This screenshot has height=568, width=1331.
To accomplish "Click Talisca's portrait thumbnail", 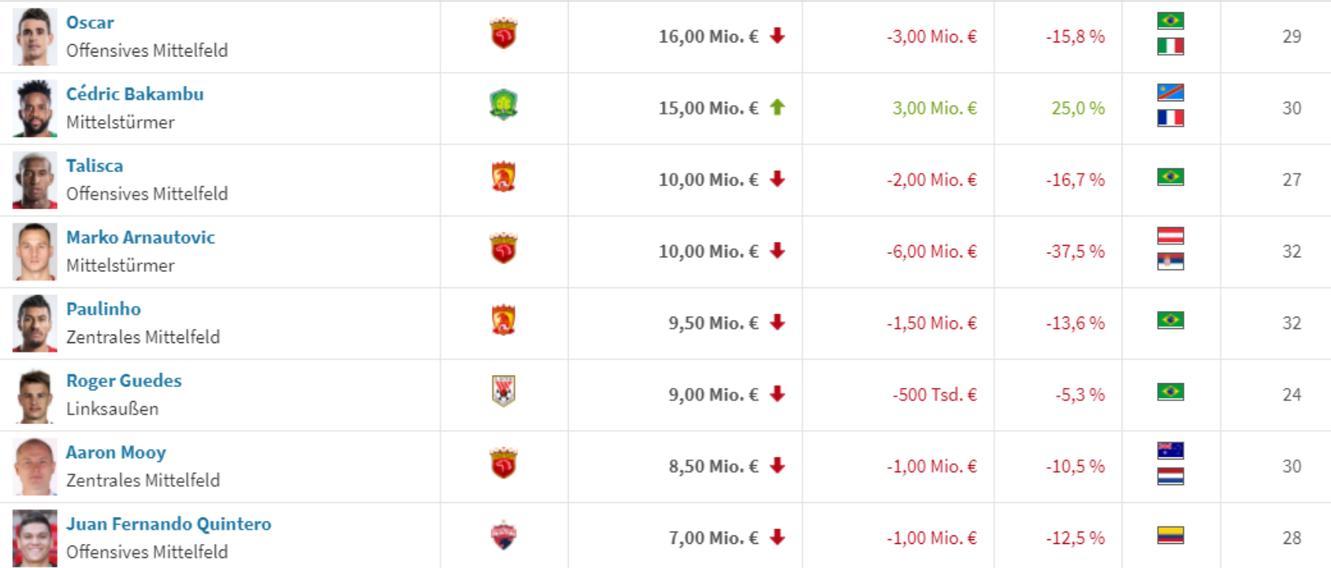I will 35,180.
